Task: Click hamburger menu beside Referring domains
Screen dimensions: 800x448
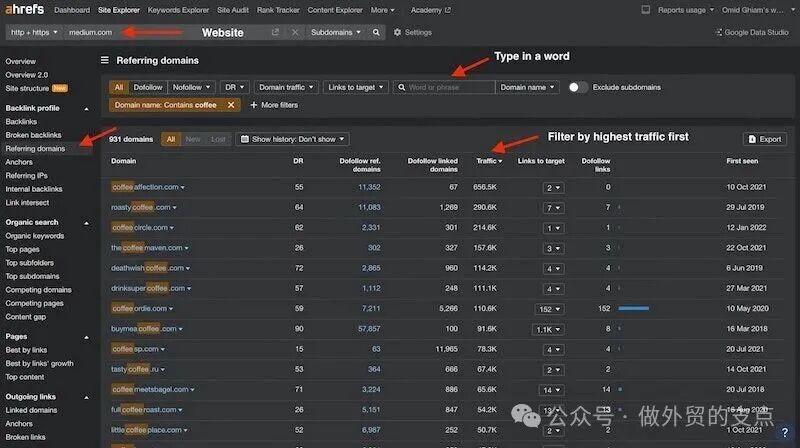Action: click(106, 60)
